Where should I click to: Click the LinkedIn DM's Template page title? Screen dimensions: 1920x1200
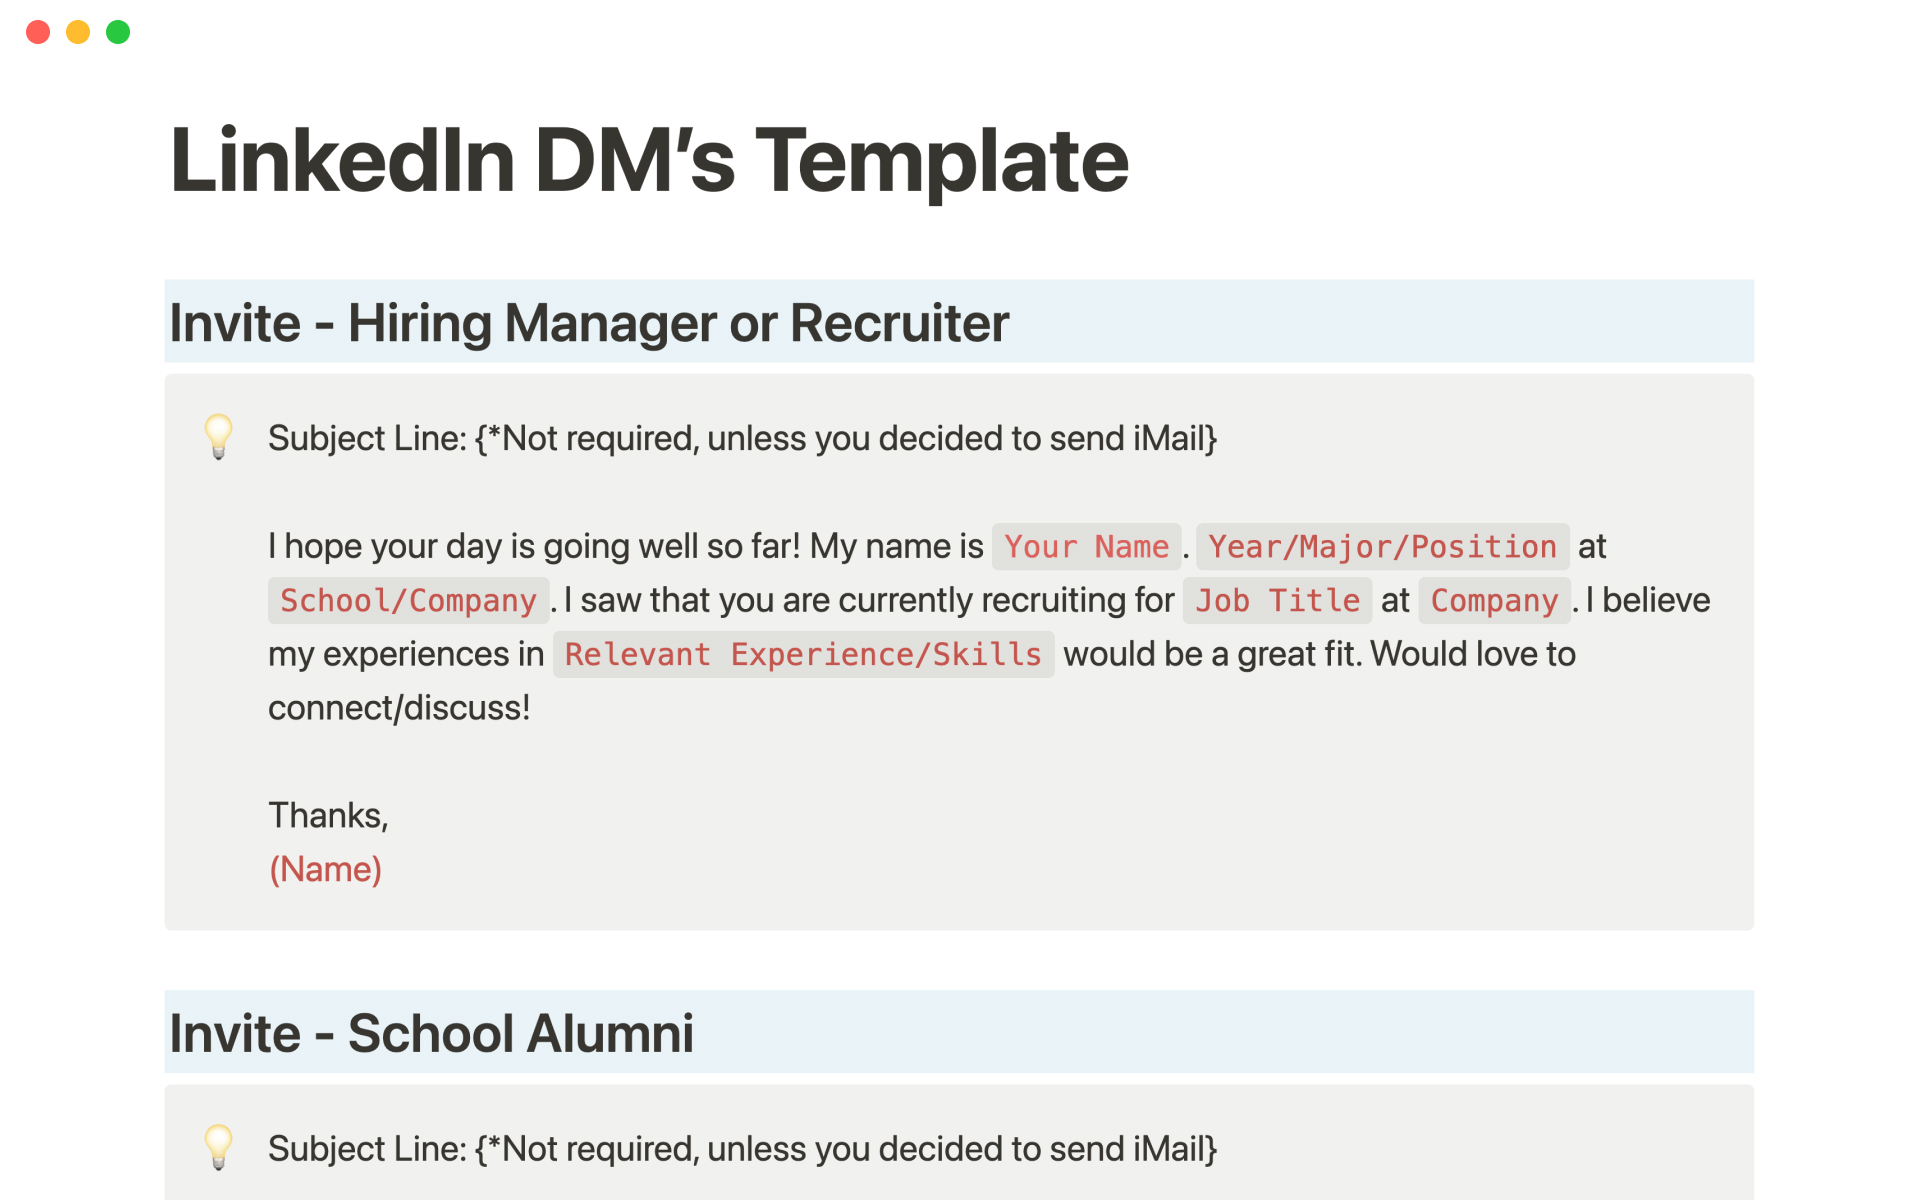649,160
